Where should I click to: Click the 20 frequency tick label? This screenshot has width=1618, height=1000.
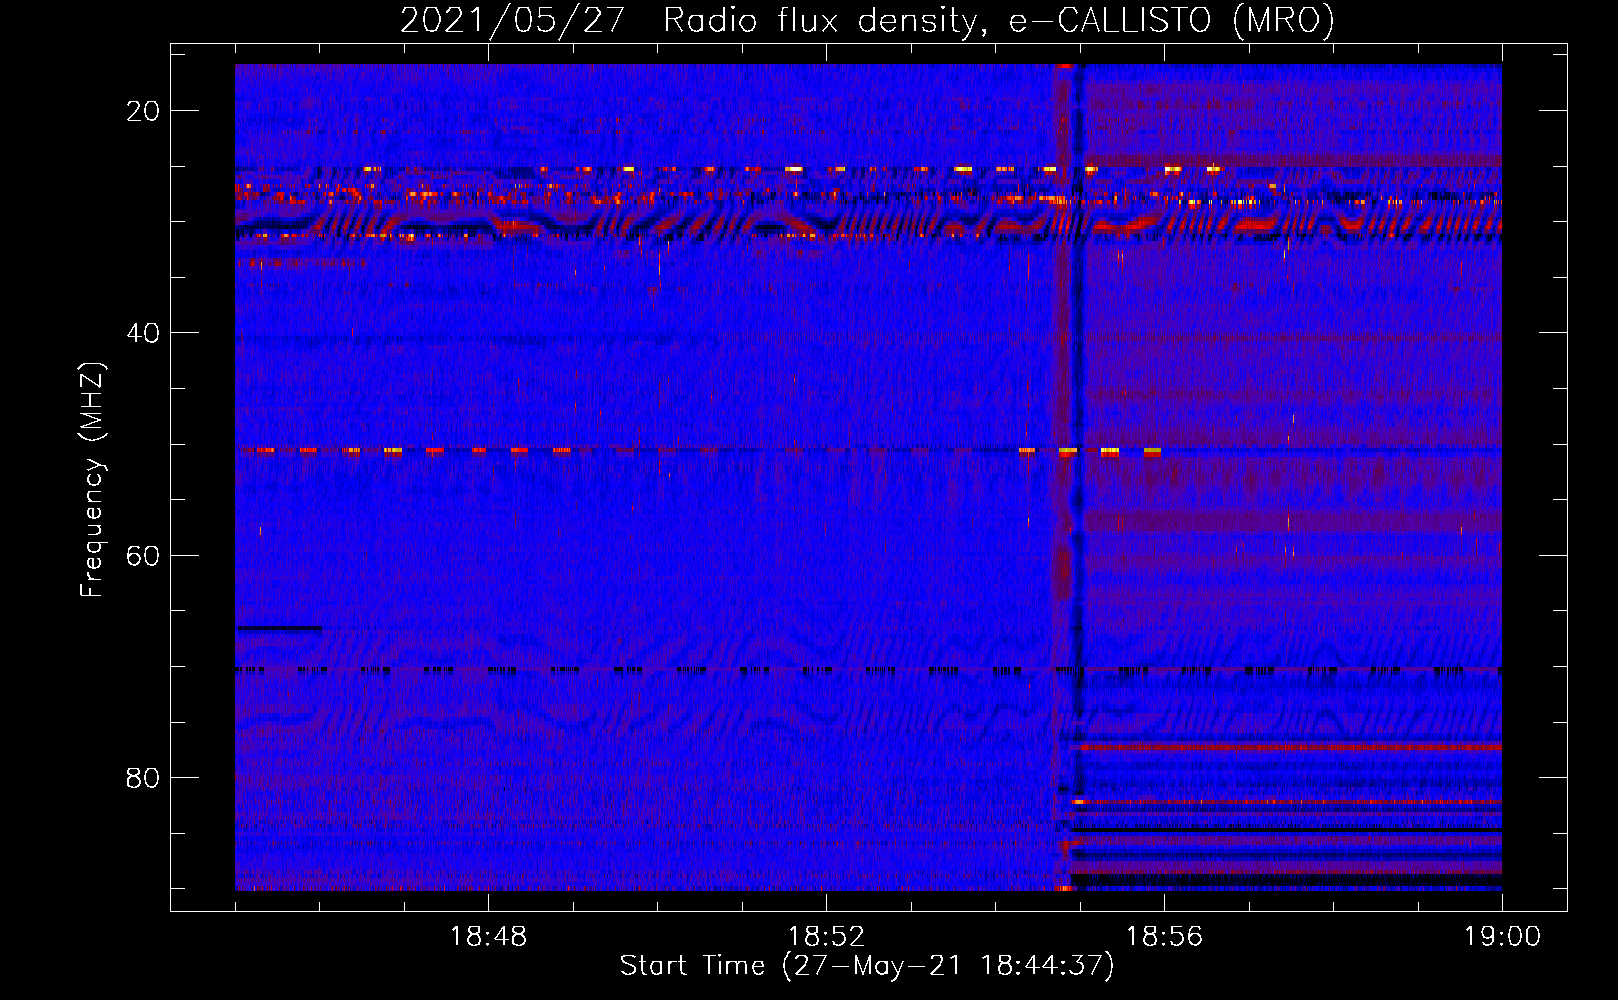143,111
